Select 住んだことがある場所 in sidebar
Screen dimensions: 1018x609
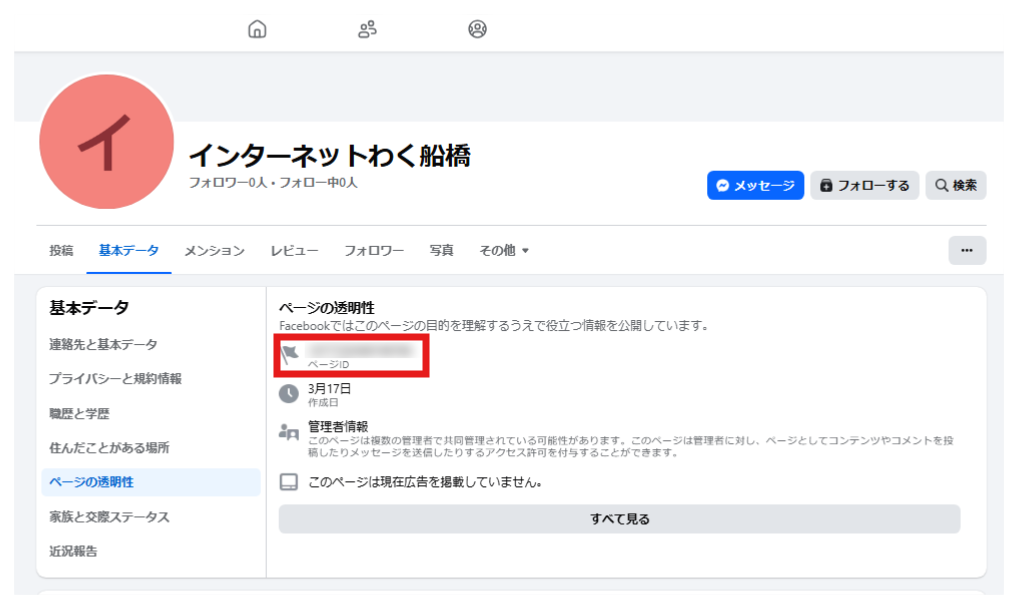109,448
